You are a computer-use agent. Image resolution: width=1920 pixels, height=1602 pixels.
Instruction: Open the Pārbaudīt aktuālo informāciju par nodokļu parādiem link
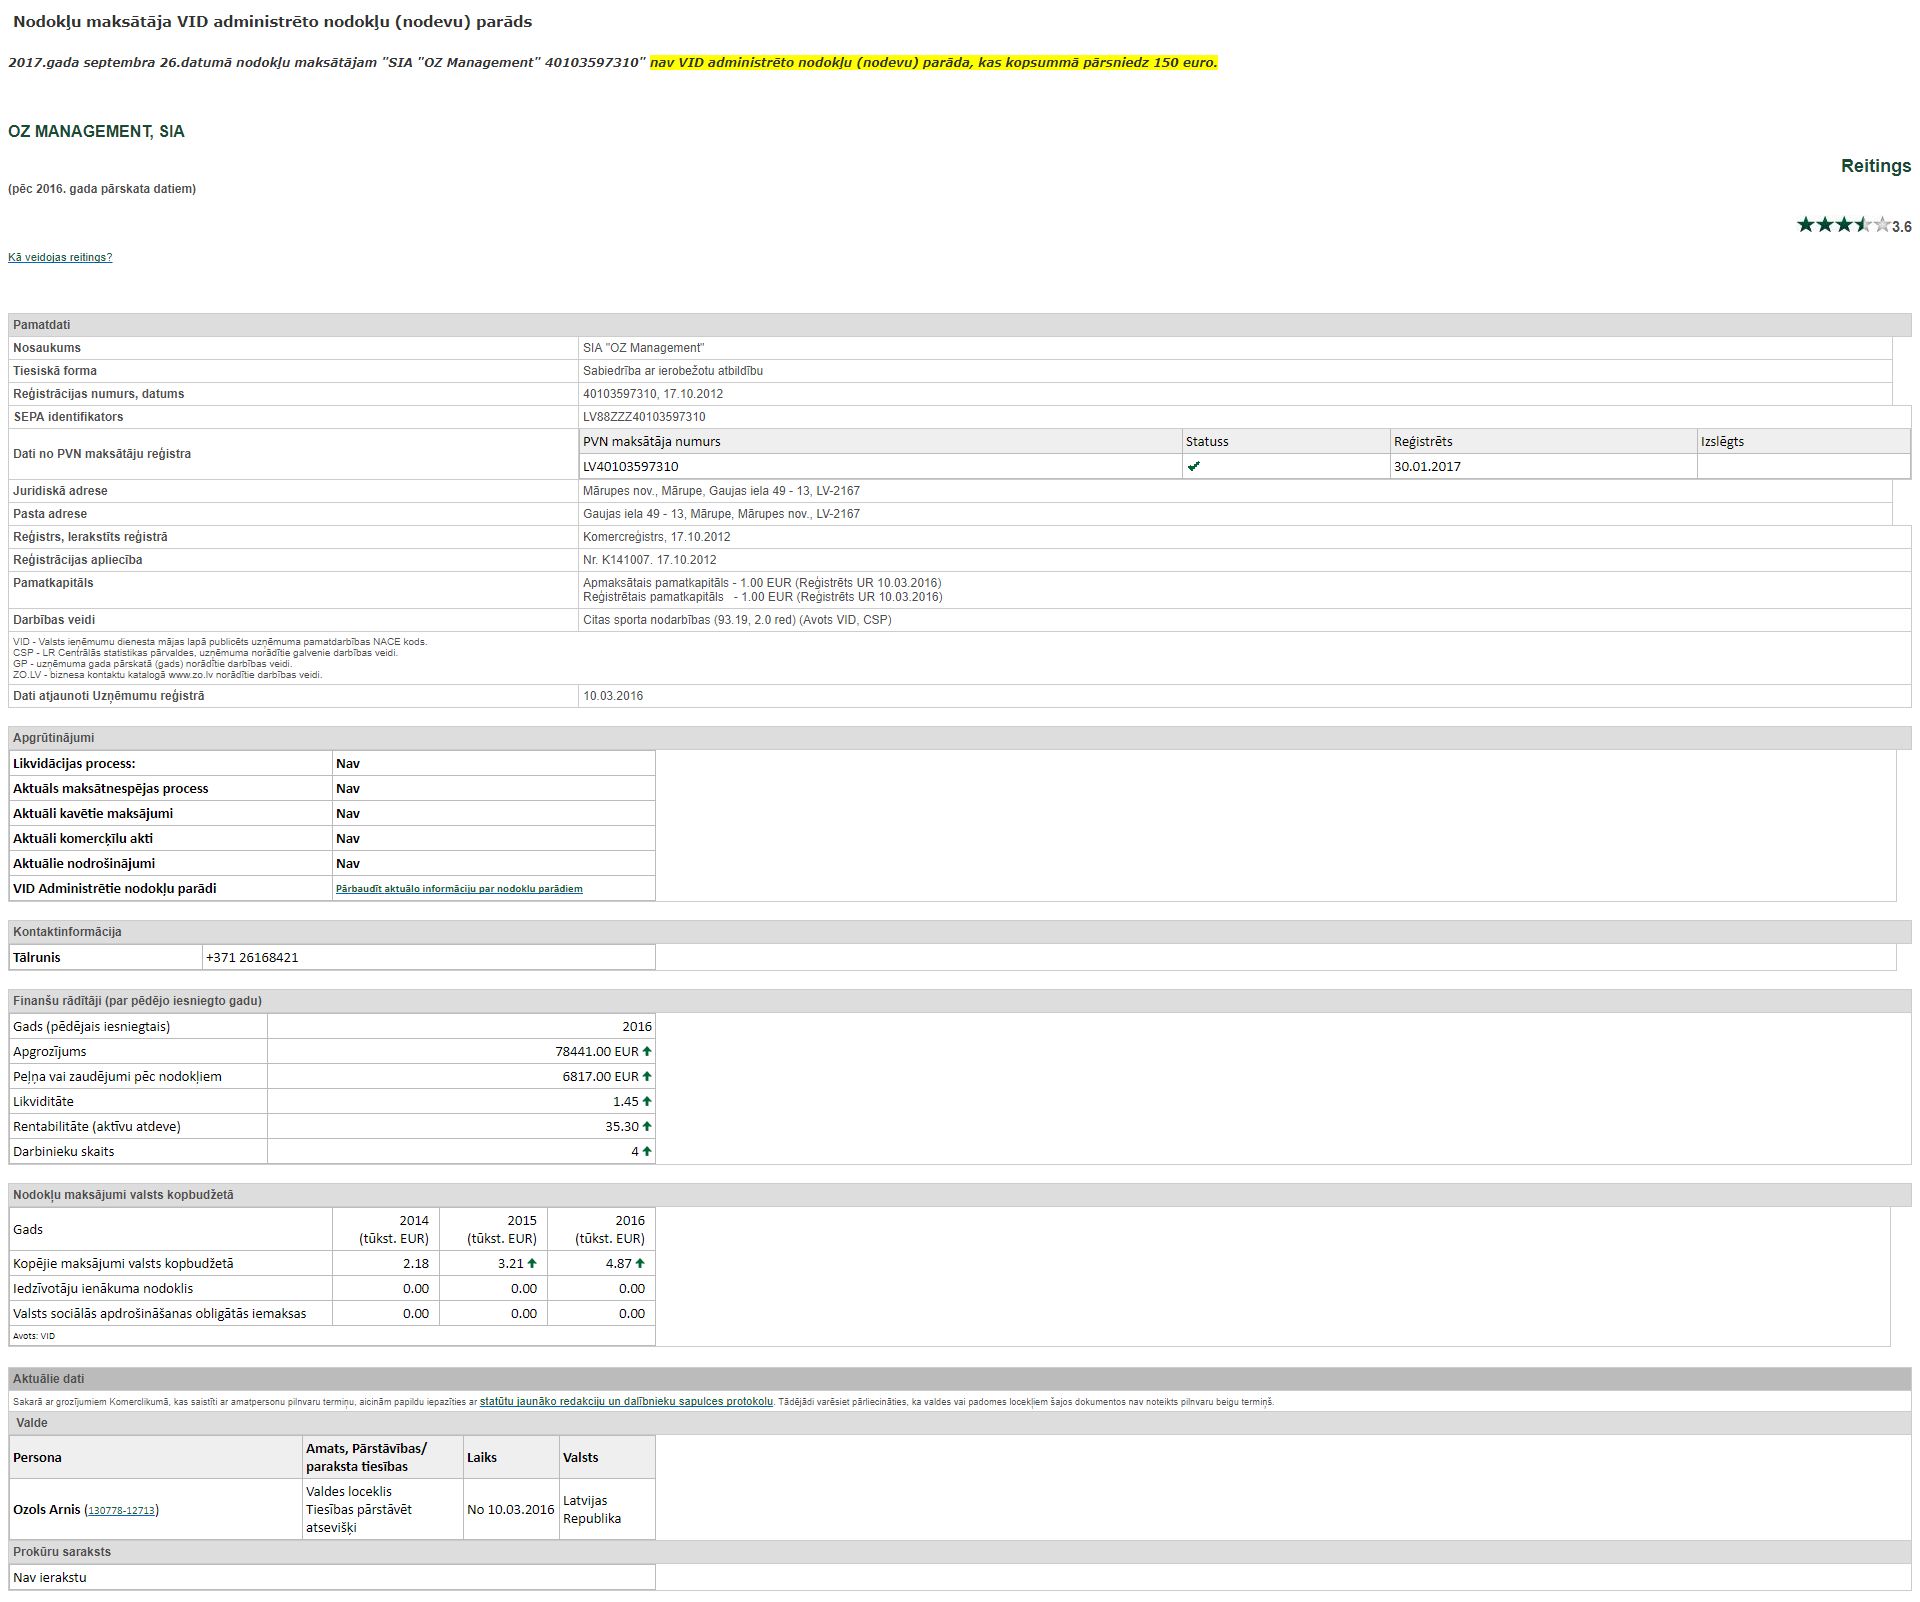[x=459, y=888]
